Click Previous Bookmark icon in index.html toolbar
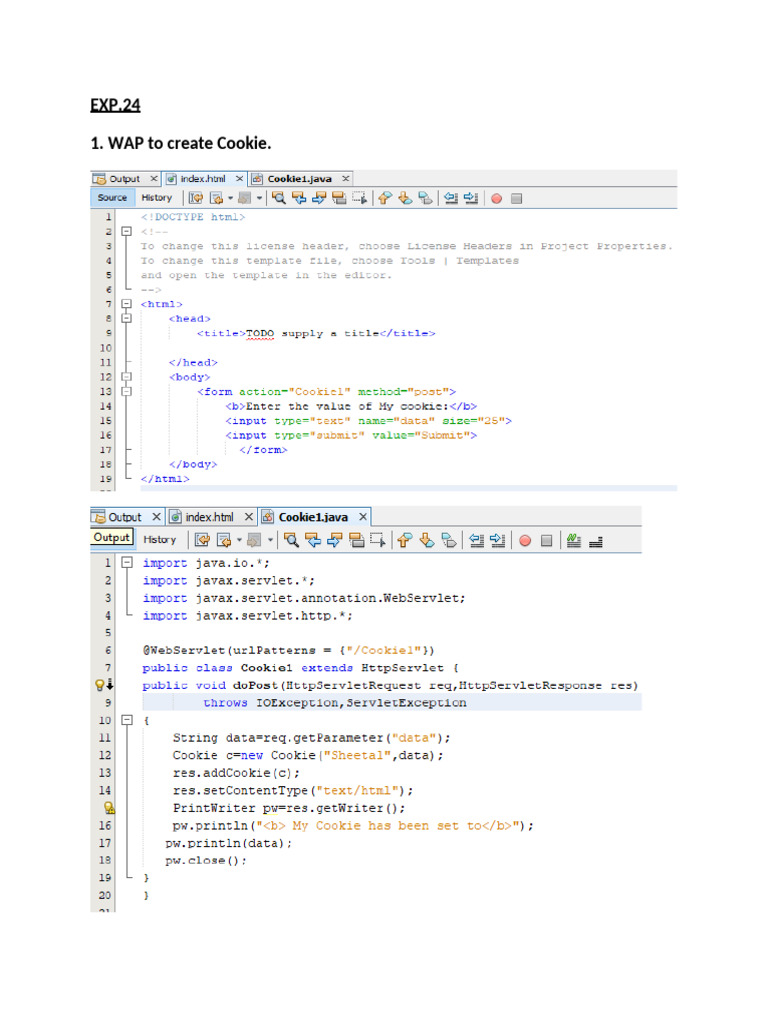Viewport: 768px width, 1024px height. tap(384, 198)
